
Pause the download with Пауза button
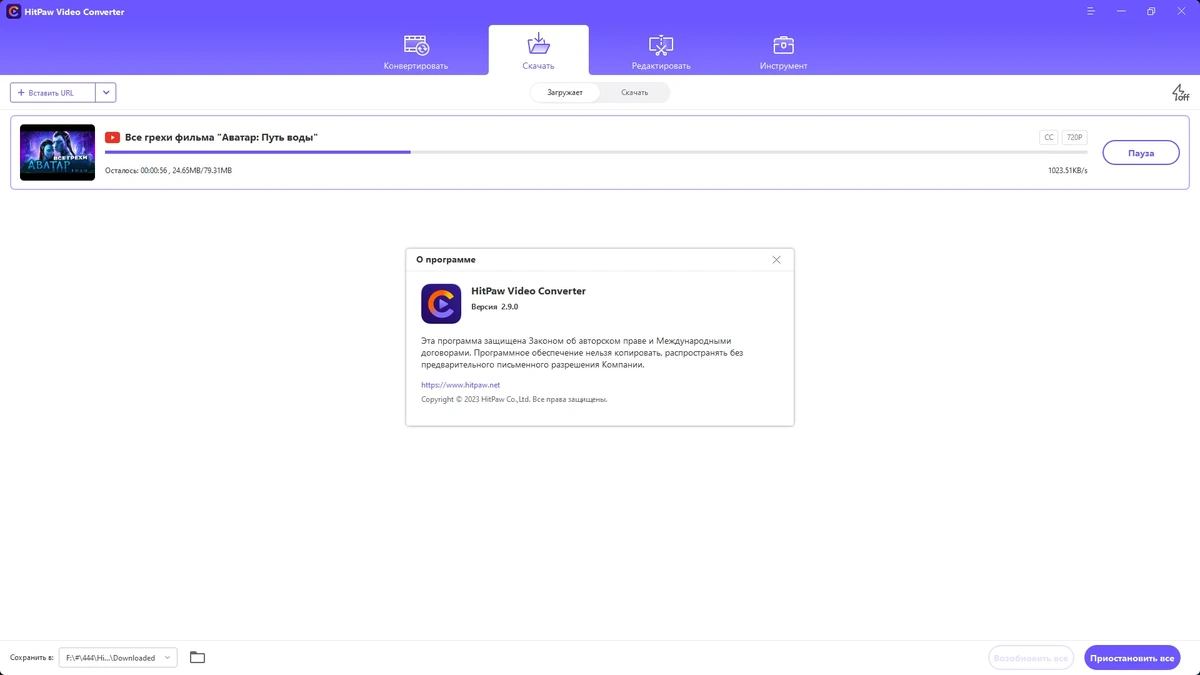tap(1141, 153)
